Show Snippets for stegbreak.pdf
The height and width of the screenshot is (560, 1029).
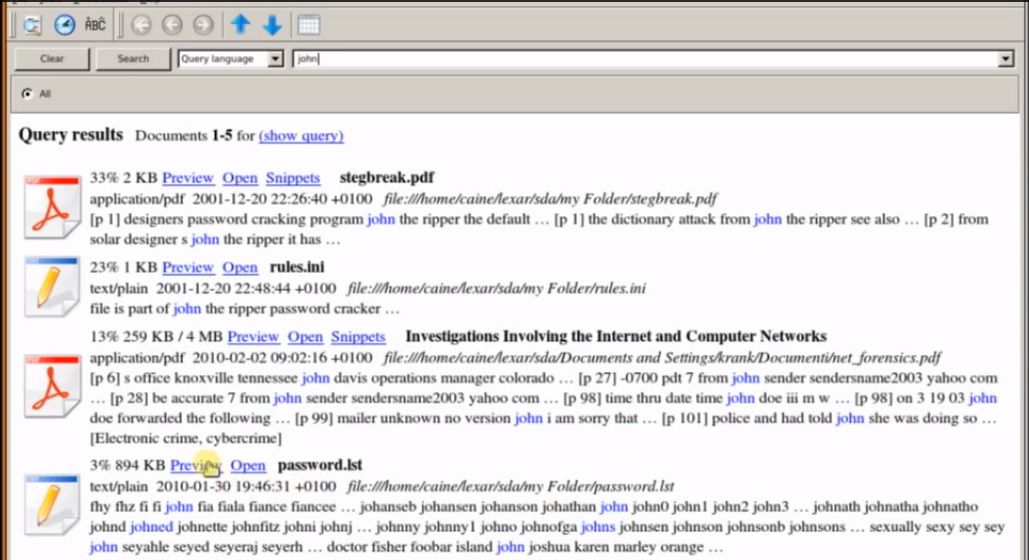tap(293, 178)
